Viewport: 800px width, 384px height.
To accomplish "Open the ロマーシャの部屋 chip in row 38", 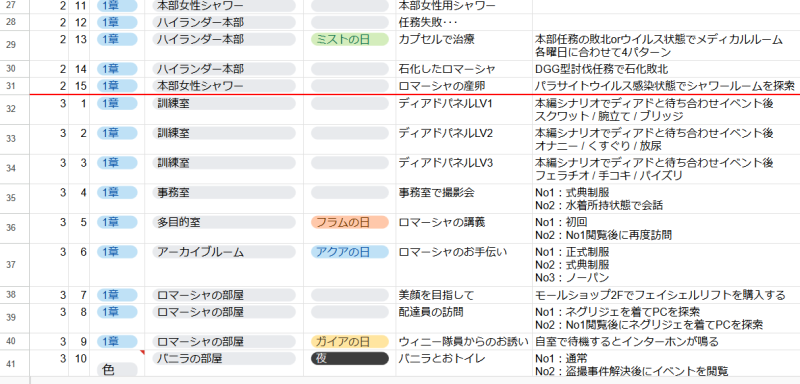I will coord(224,295).
